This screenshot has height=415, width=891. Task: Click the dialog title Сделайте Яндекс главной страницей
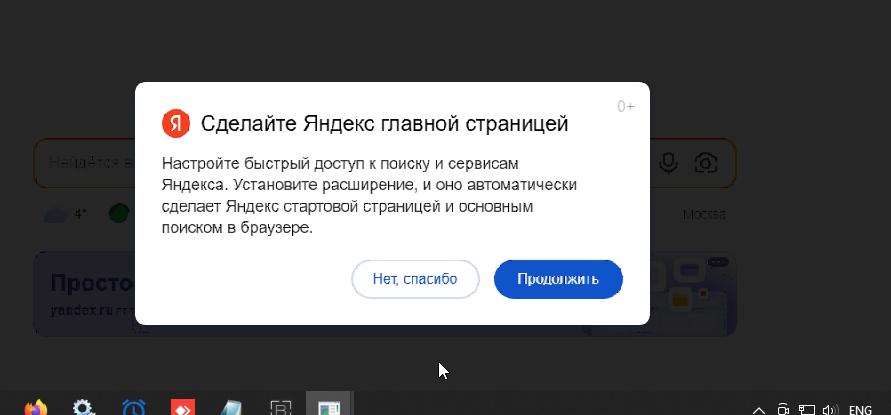click(x=384, y=123)
